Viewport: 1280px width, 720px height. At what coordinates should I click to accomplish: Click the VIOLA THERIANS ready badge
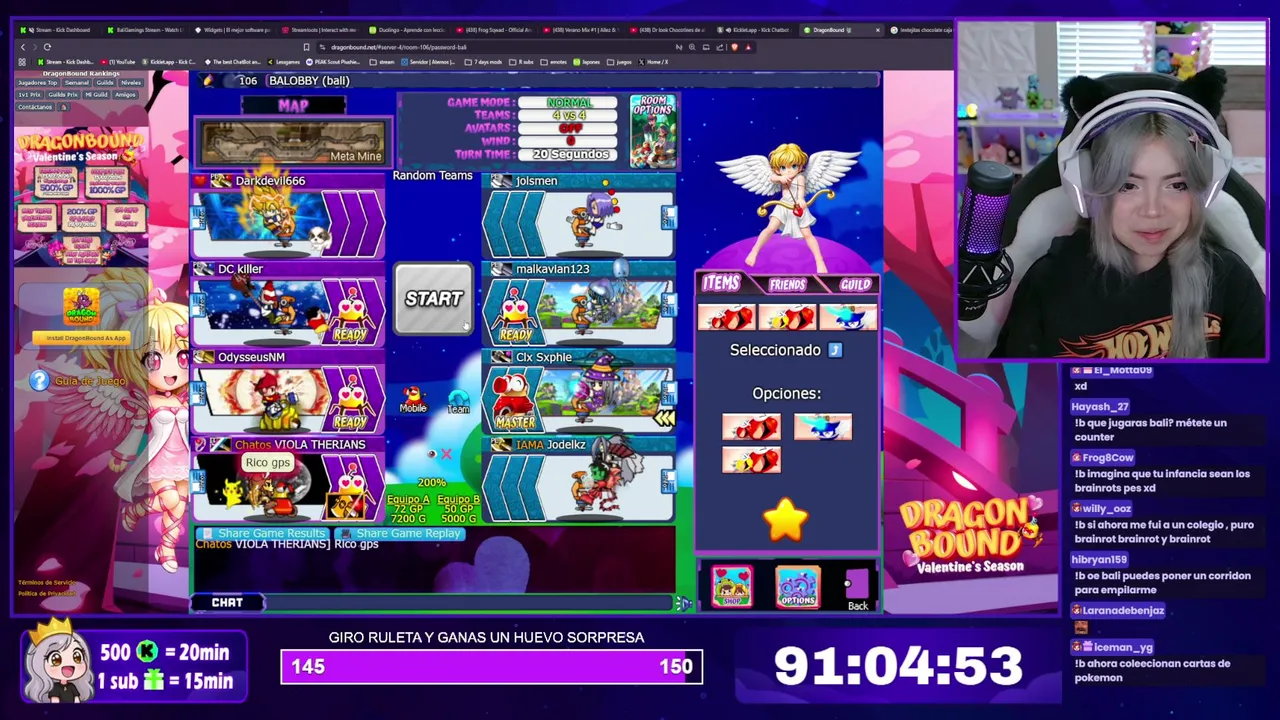click(x=348, y=487)
